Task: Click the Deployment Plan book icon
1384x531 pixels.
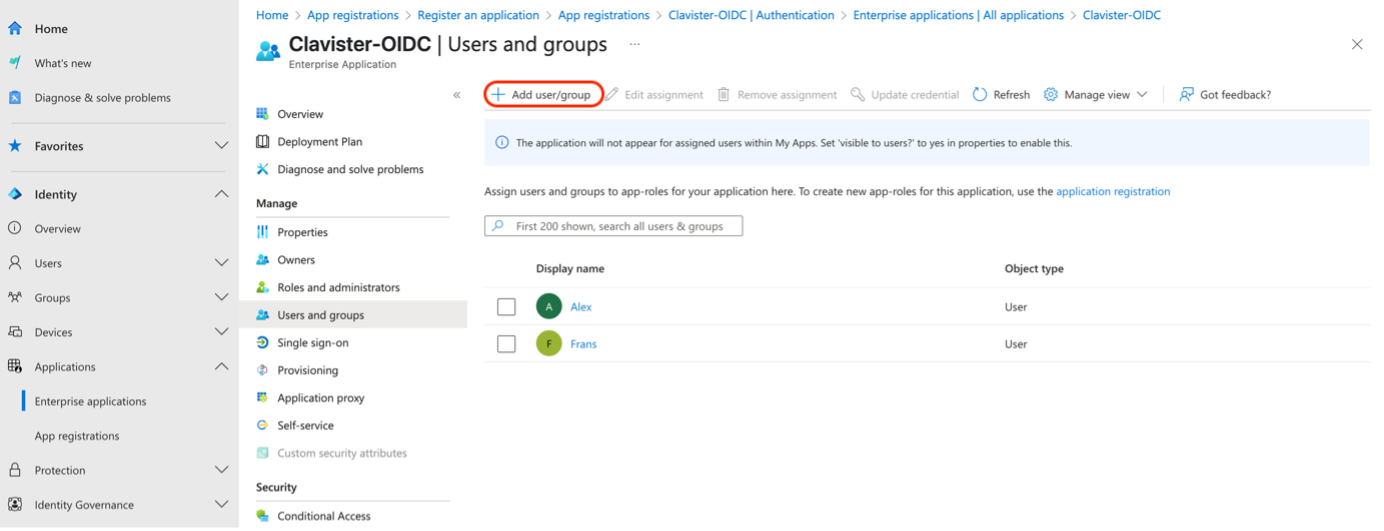Action: click(x=263, y=142)
